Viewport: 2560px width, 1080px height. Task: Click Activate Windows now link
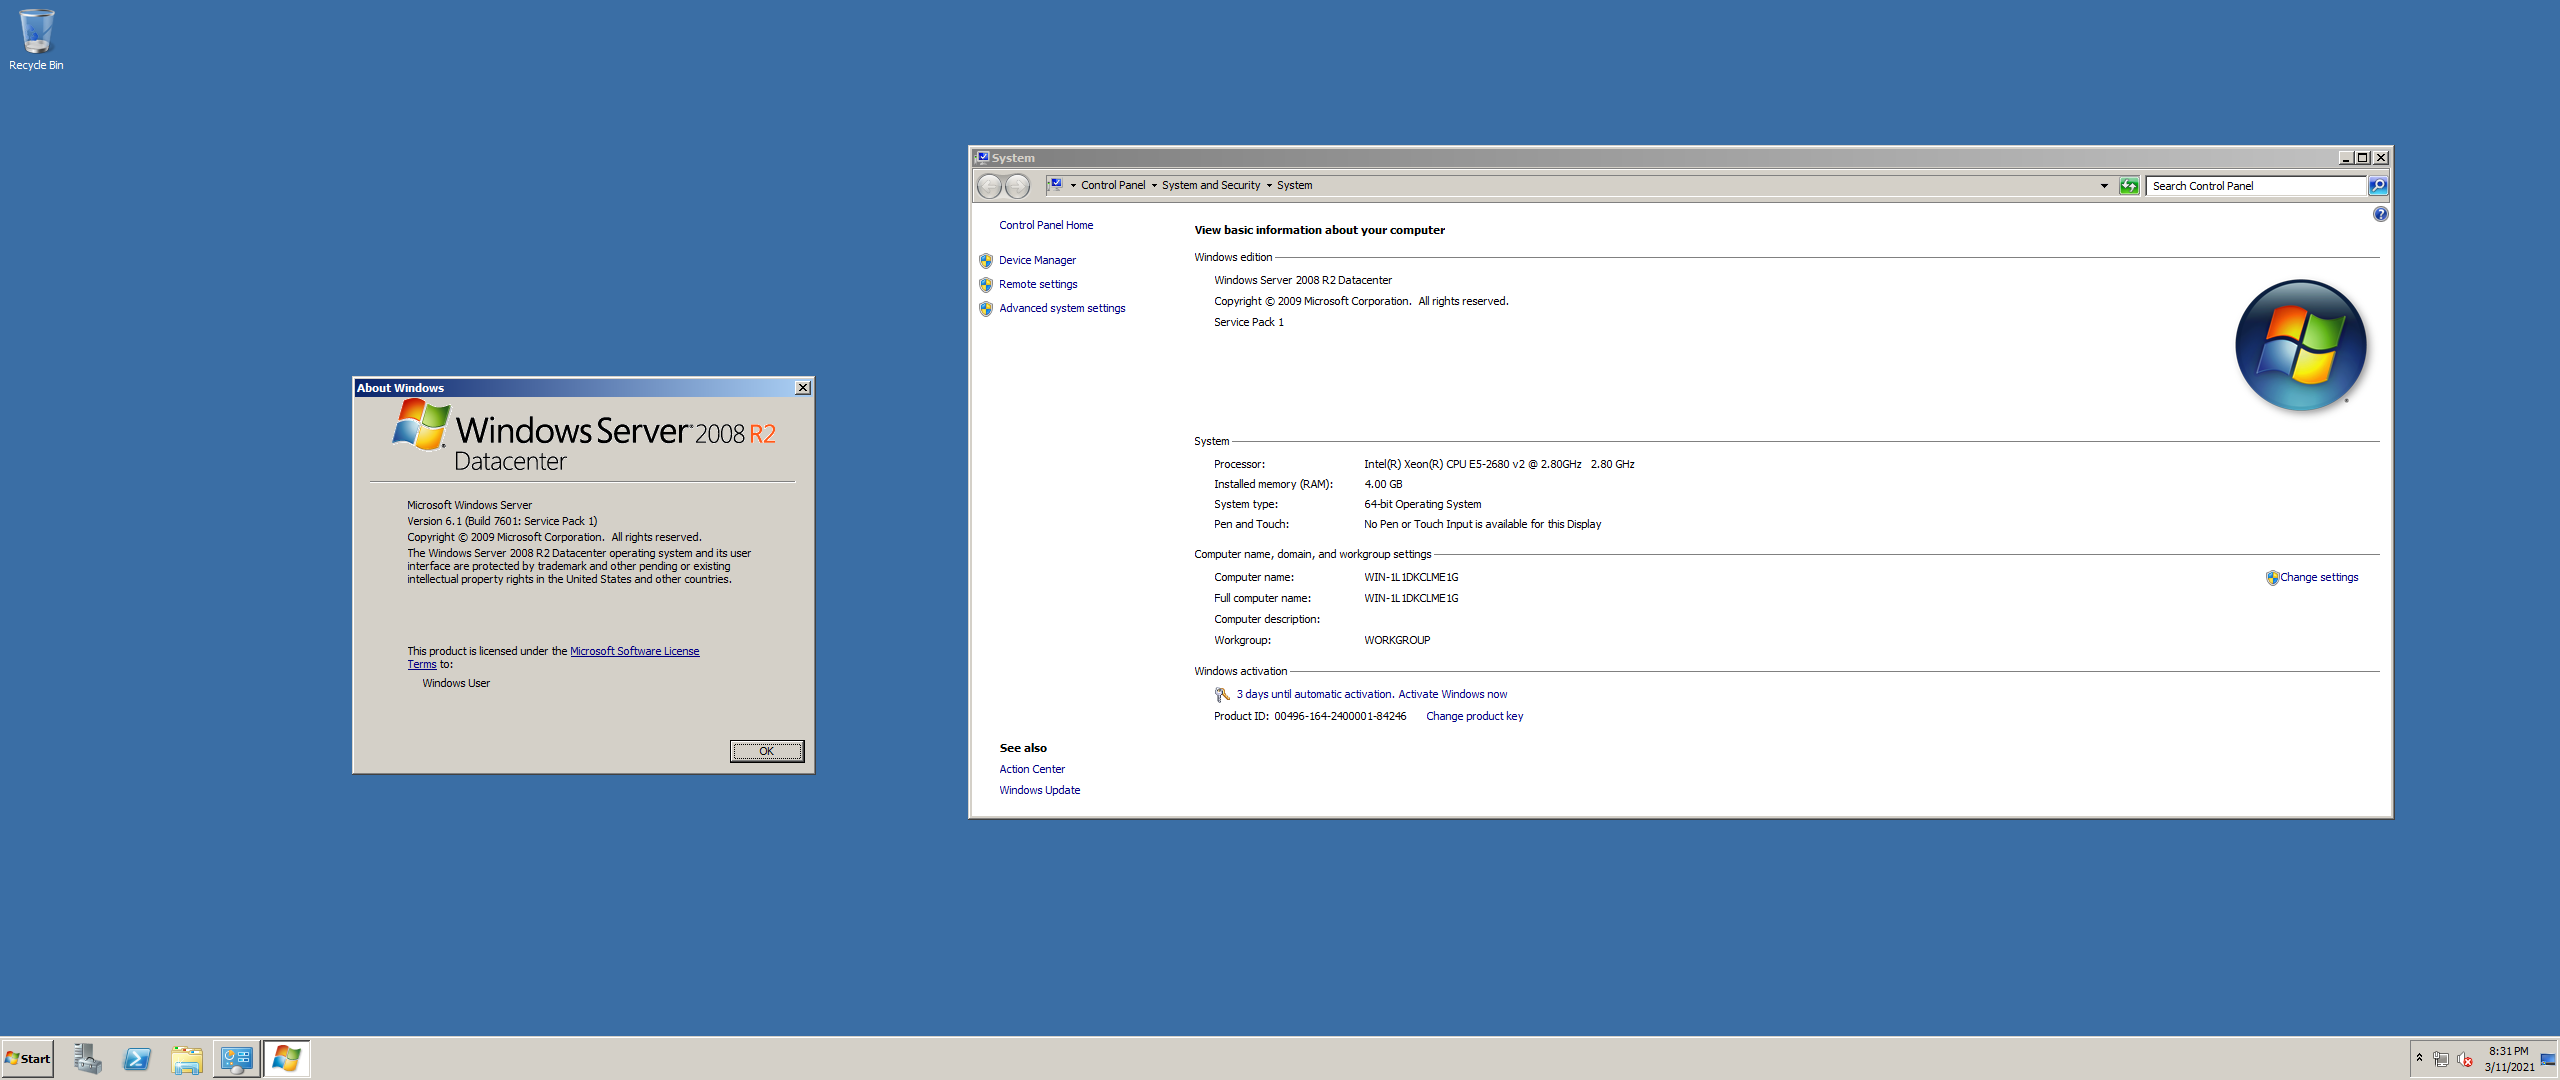coord(1452,695)
